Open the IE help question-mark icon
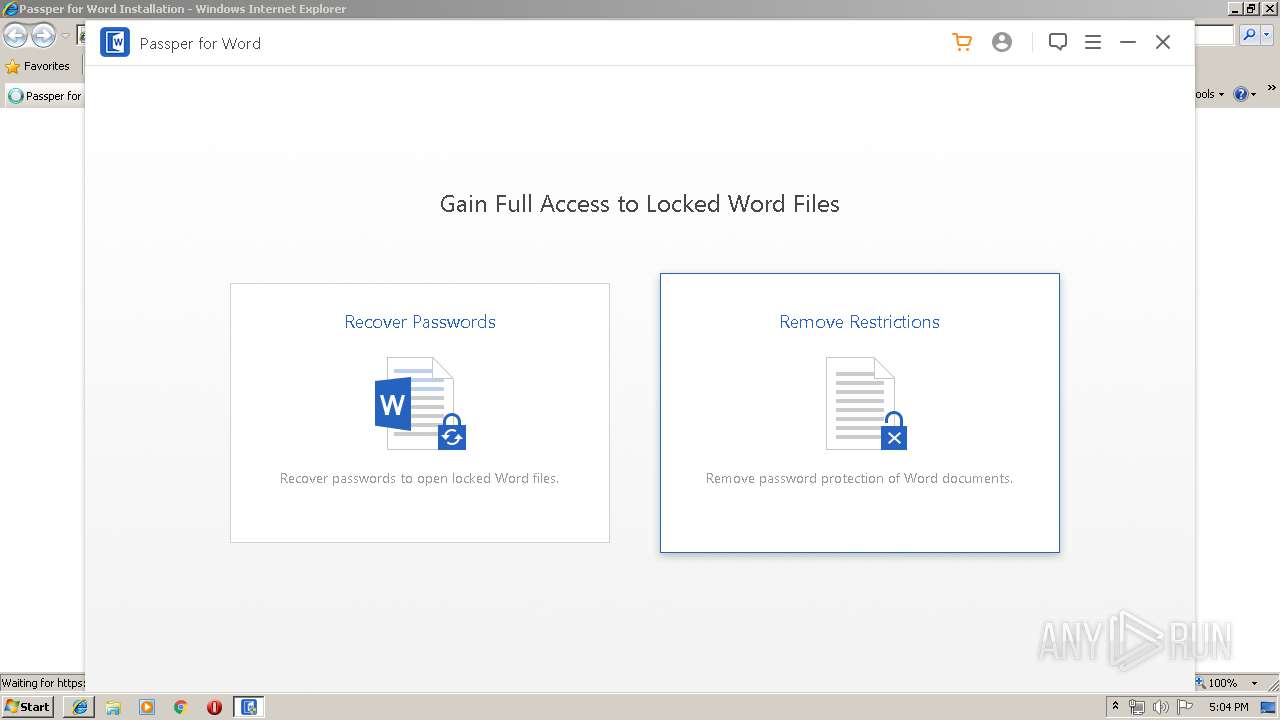Screen dimensions: 1280x720 tap(1241, 94)
